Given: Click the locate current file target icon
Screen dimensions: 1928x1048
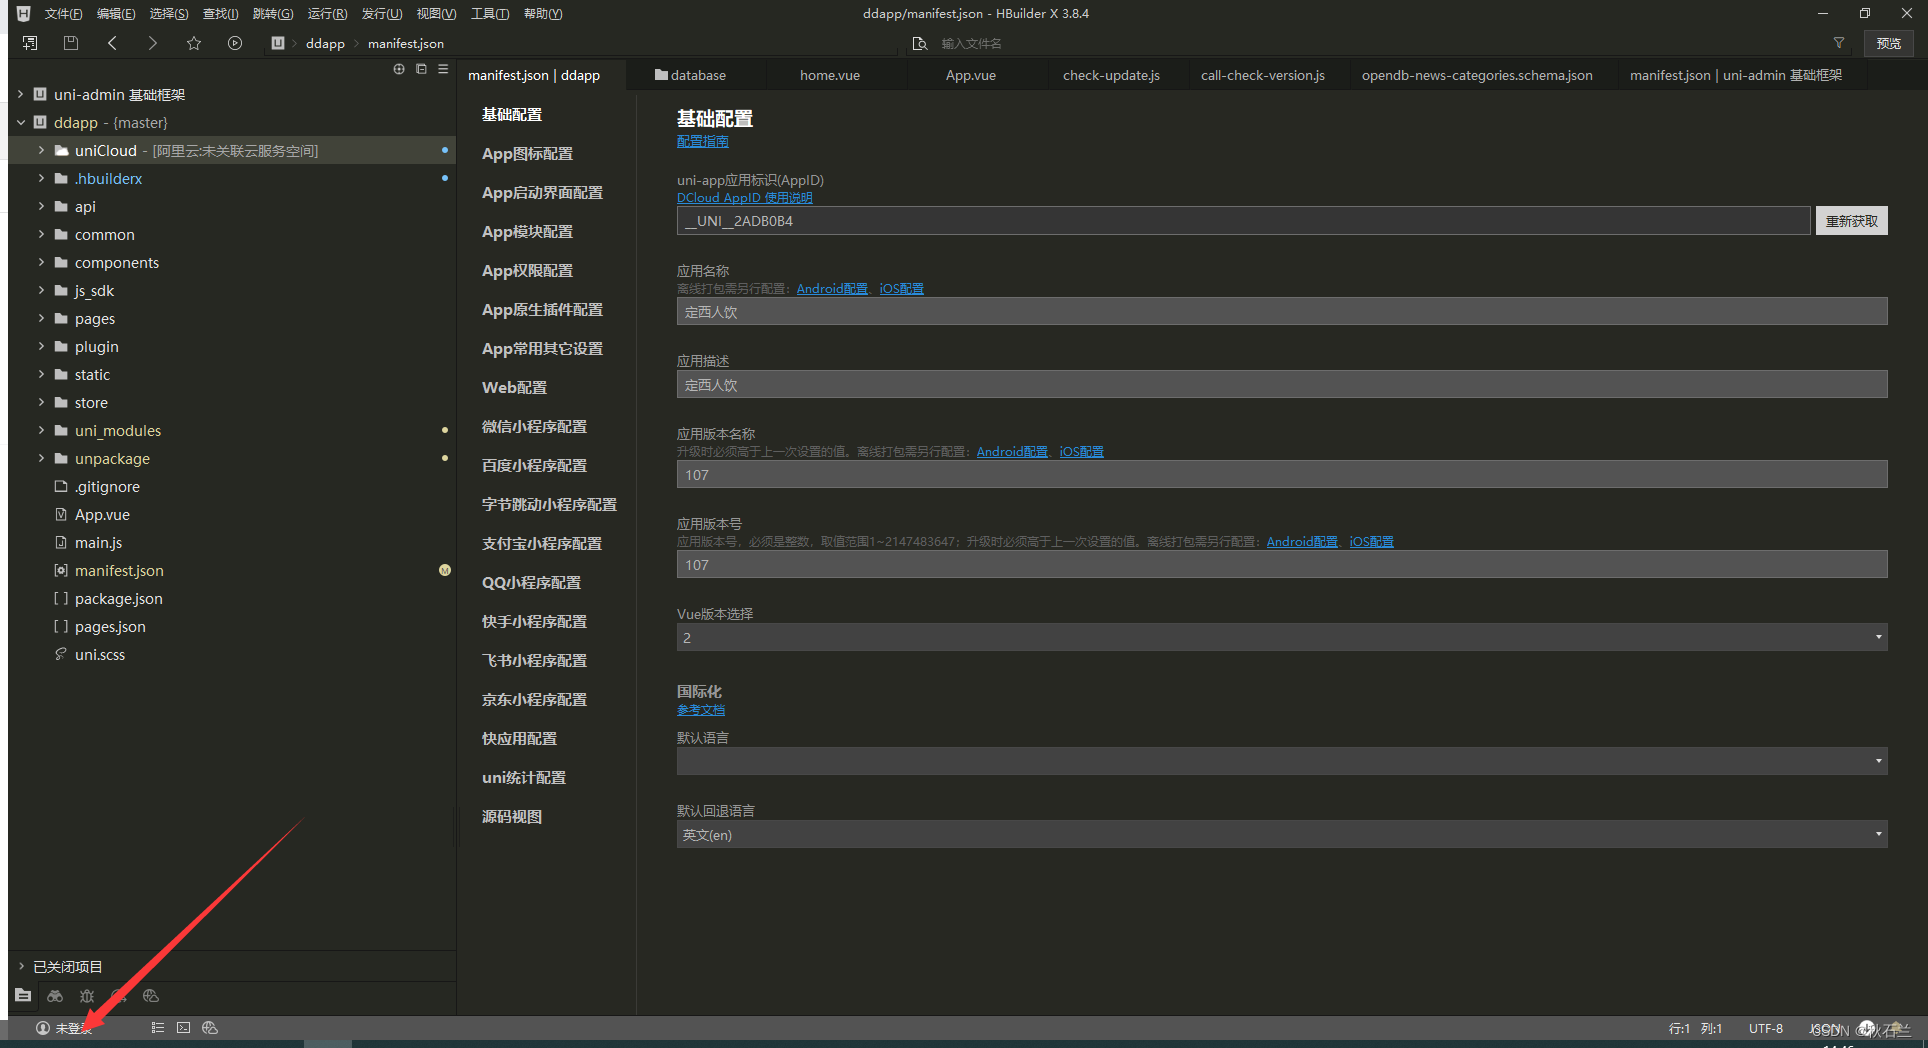Looking at the screenshot, I should point(399,69).
